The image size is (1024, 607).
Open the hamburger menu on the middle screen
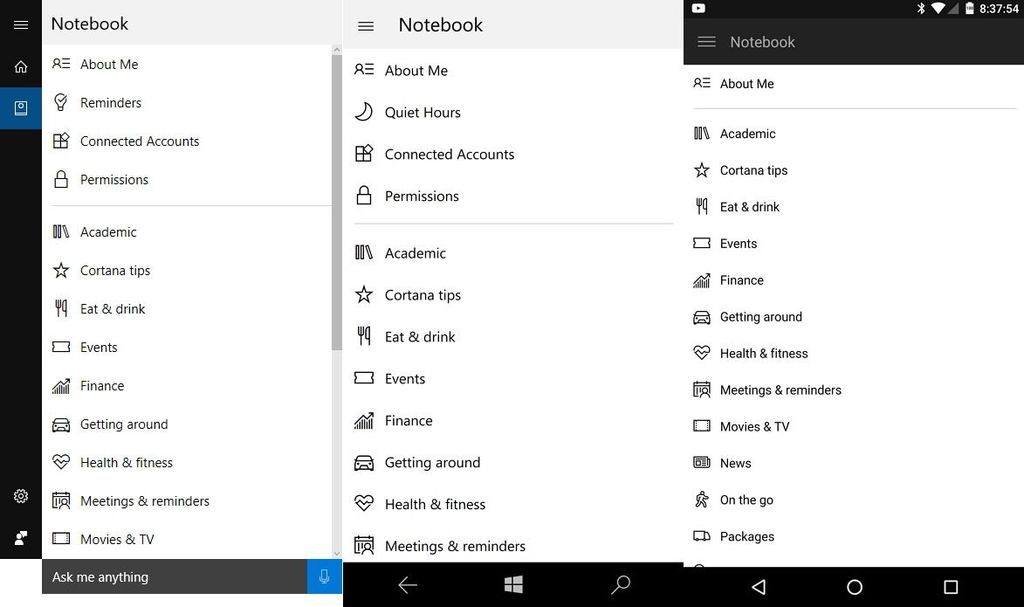point(365,27)
